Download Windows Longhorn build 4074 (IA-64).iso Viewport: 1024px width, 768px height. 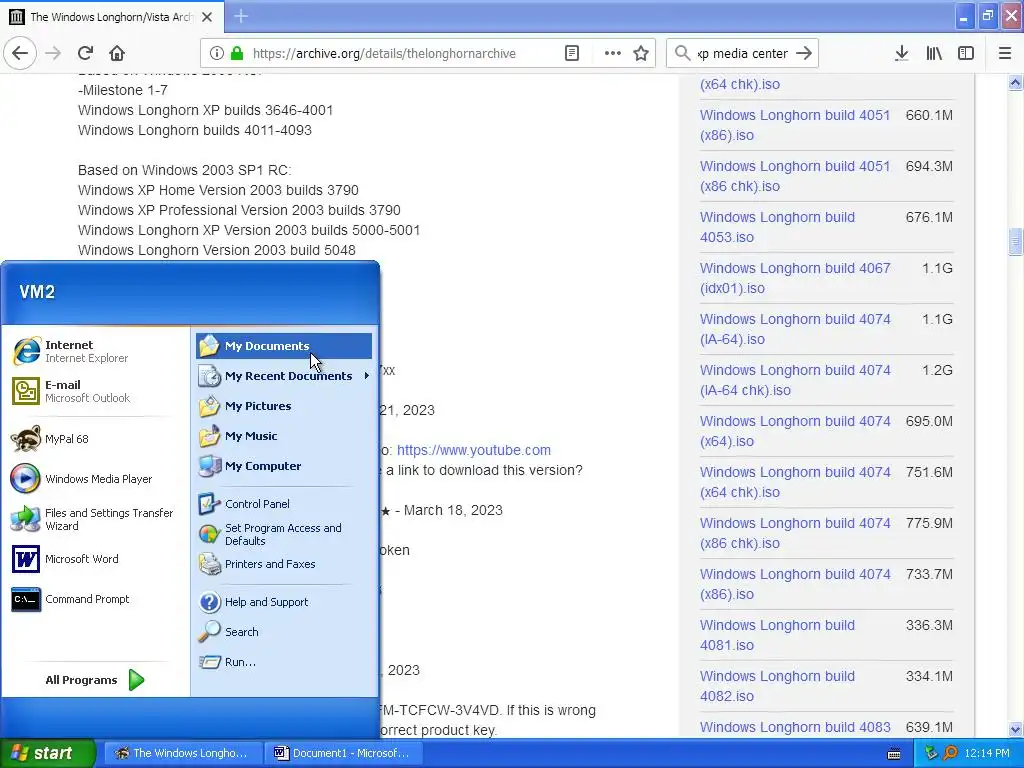[795, 328]
